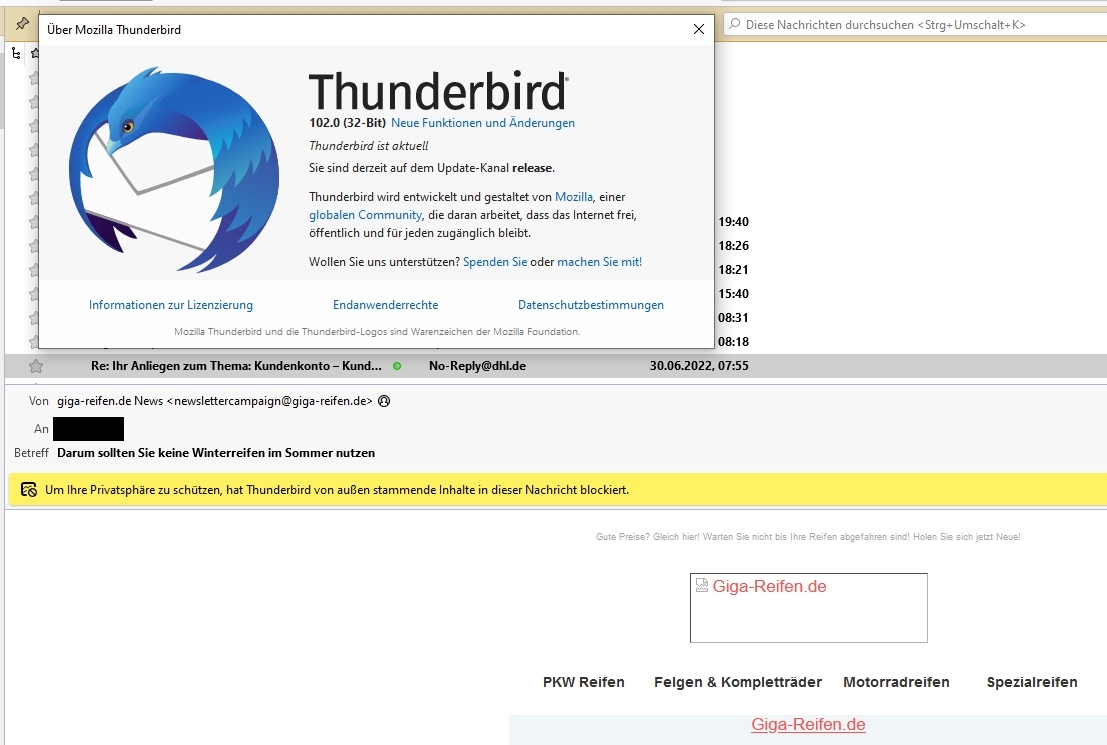Click the Spenden Sie link

(495, 262)
